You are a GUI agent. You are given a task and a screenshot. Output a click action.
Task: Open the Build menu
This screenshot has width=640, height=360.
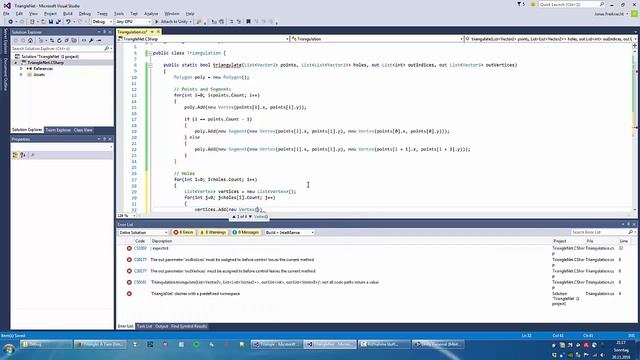68,13
